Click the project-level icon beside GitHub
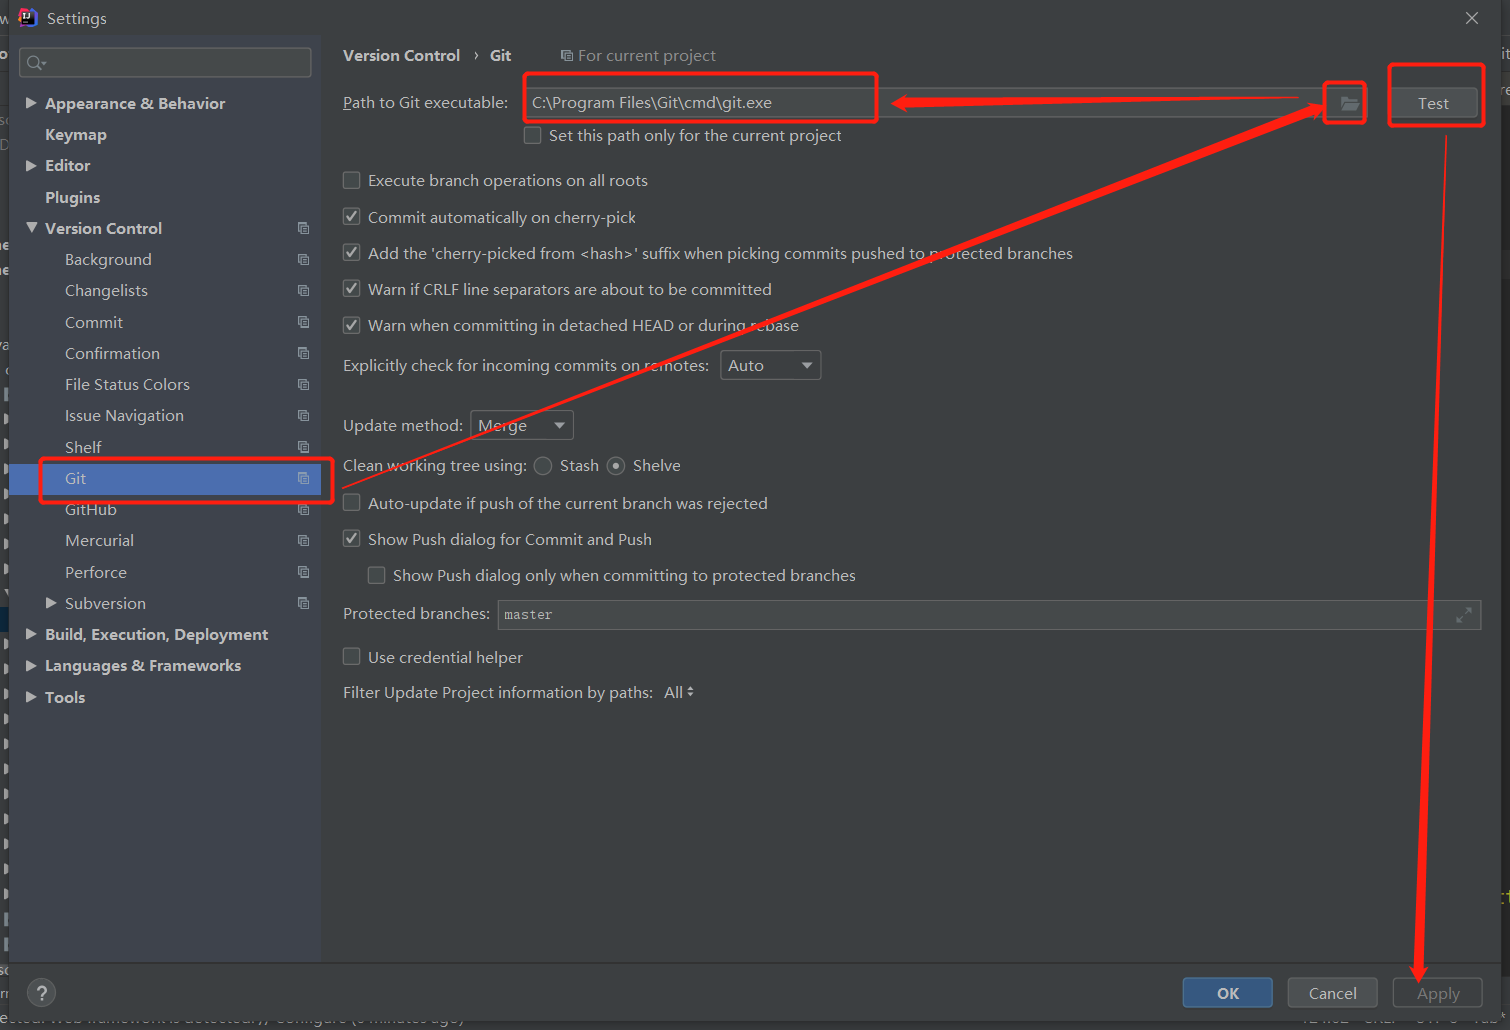The height and width of the screenshot is (1030, 1510). click(303, 509)
